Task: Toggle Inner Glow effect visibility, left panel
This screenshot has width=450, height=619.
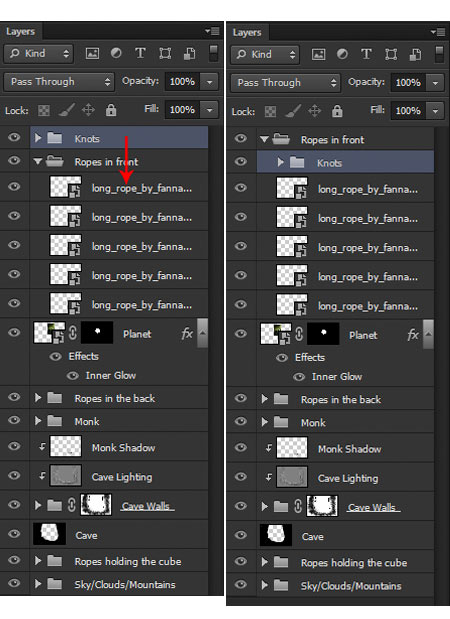Action: tap(73, 375)
